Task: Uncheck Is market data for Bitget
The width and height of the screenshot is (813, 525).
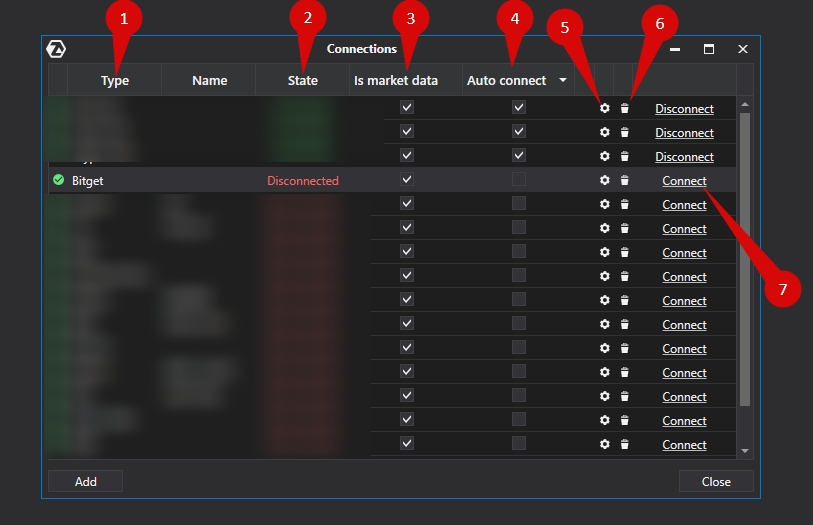Action: pyautogui.click(x=407, y=180)
